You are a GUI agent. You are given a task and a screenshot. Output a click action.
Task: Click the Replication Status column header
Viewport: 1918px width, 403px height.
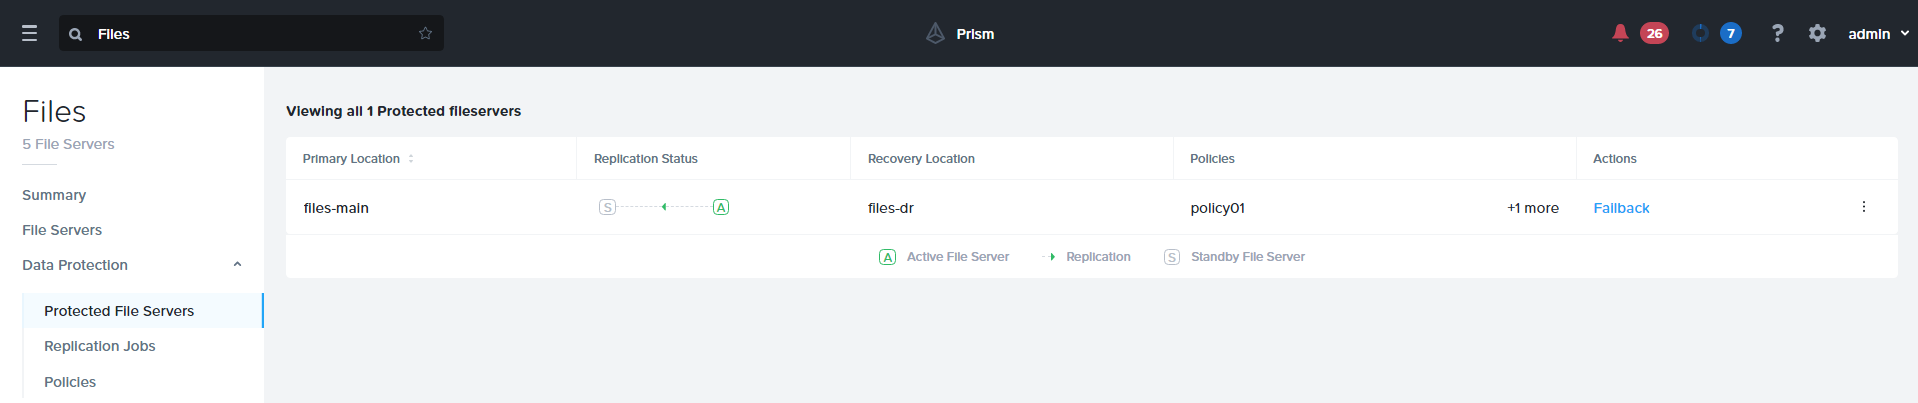pyautogui.click(x=646, y=158)
